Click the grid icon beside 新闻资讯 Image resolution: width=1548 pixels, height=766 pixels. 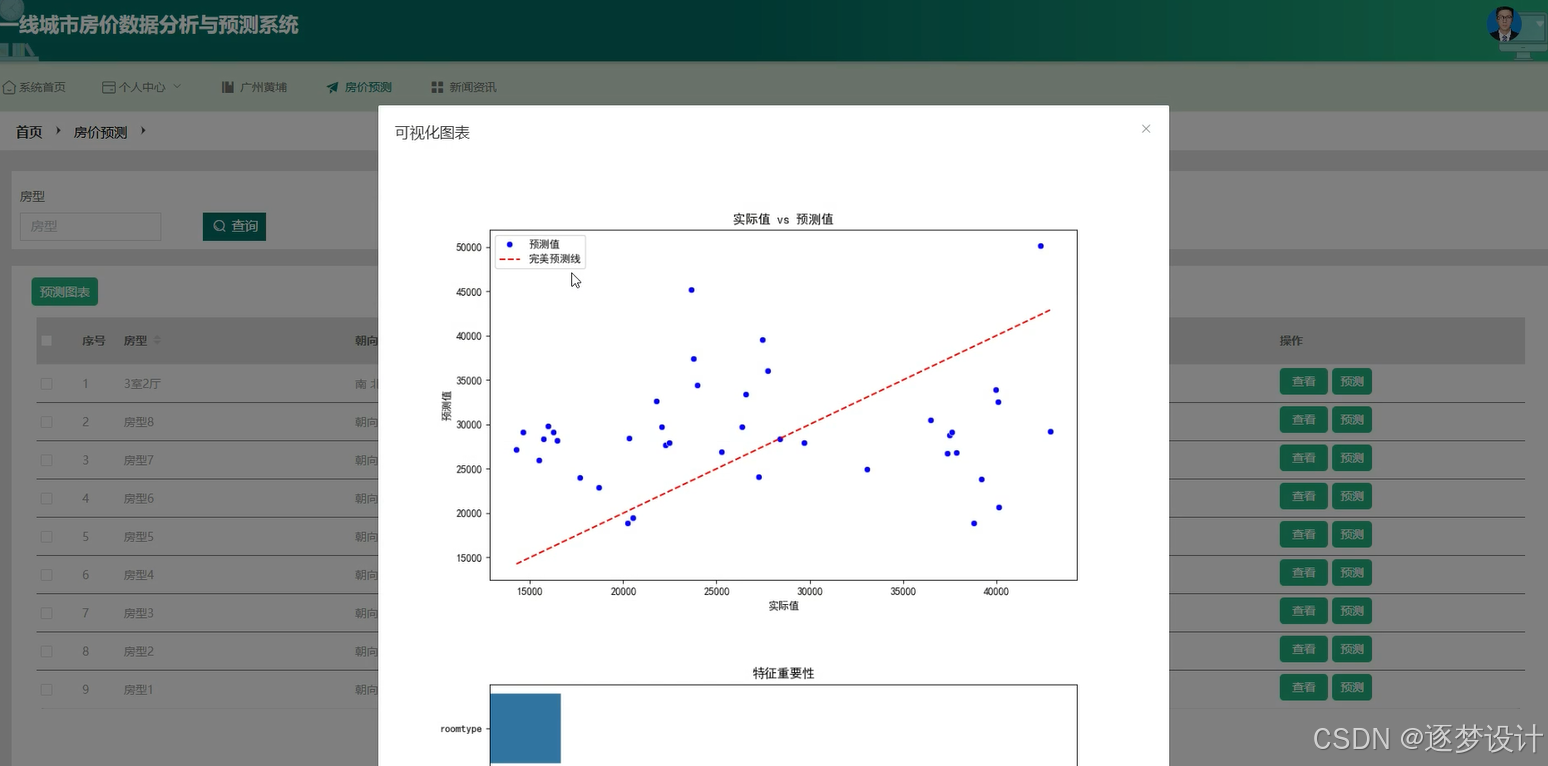tap(437, 87)
